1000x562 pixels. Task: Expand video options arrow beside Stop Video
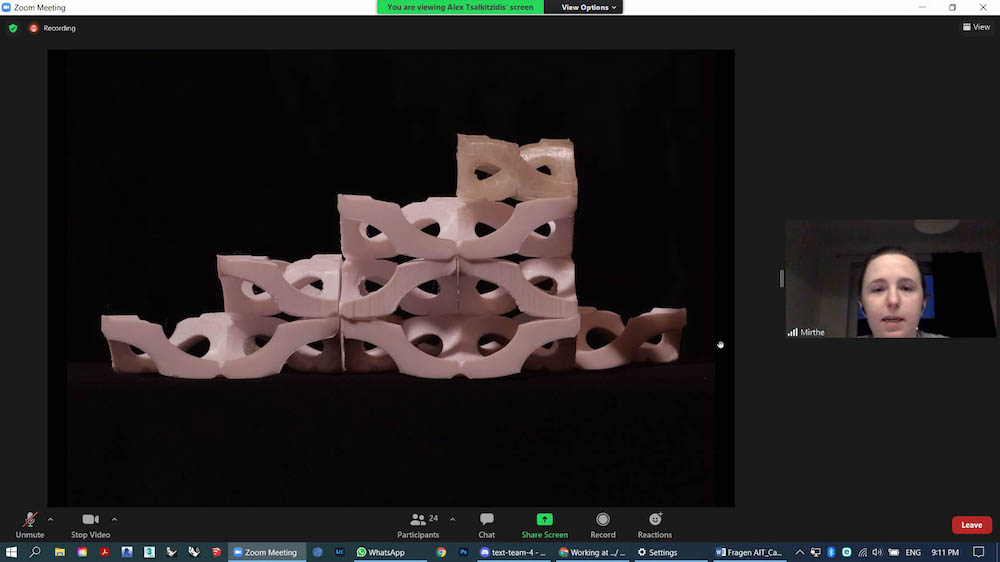[x=114, y=519]
